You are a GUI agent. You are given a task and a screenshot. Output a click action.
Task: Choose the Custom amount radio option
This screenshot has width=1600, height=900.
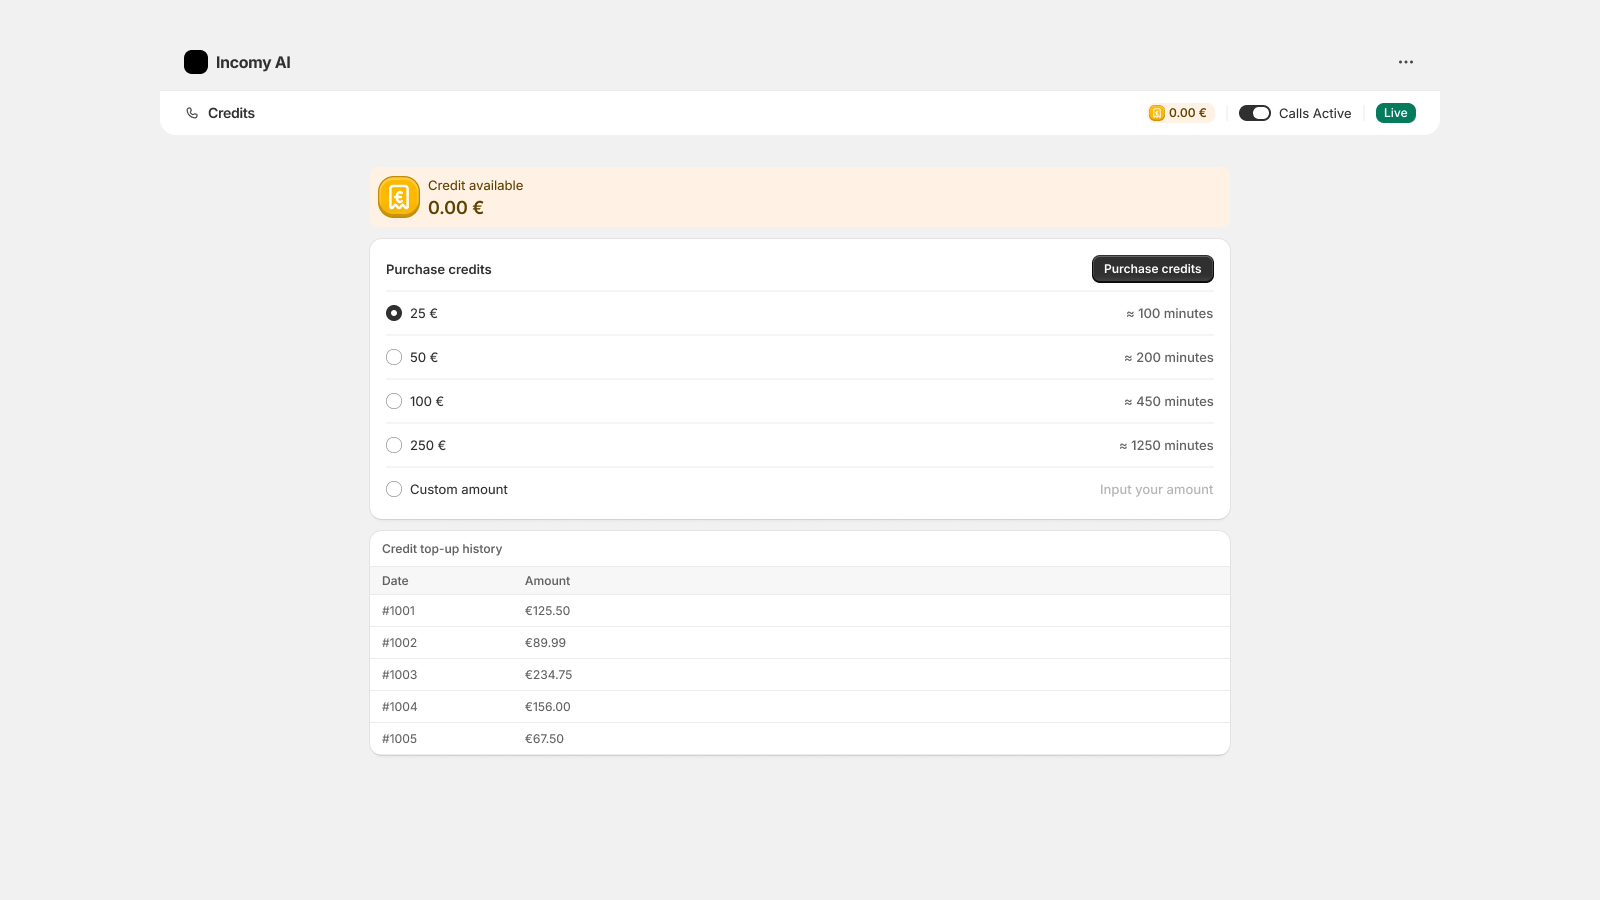point(394,489)
